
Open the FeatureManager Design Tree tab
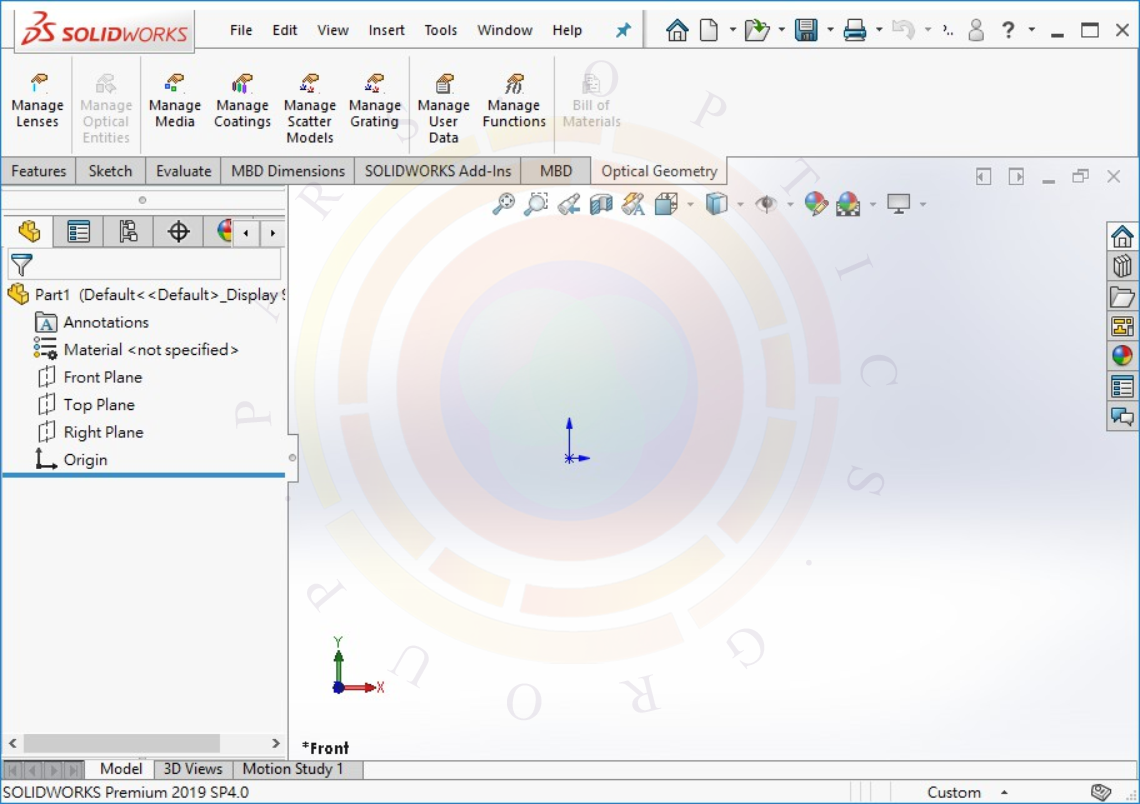click(x=29, y=232)
